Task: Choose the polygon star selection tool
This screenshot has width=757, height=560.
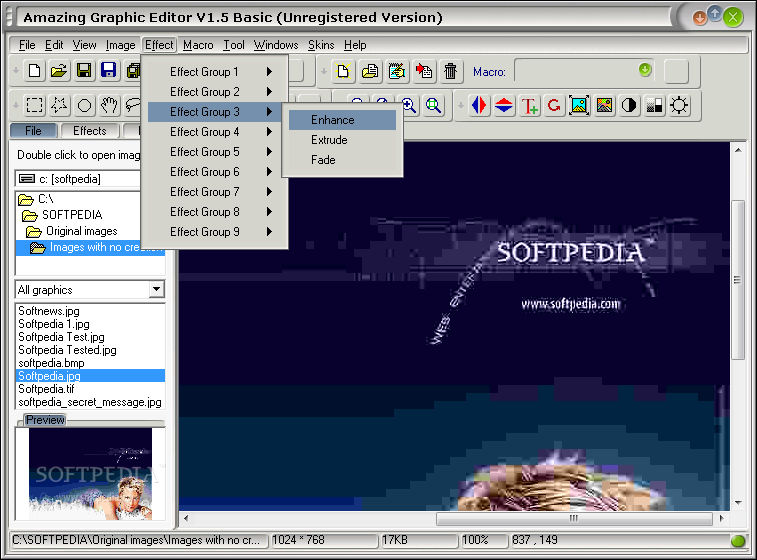Action: (59, 105)
